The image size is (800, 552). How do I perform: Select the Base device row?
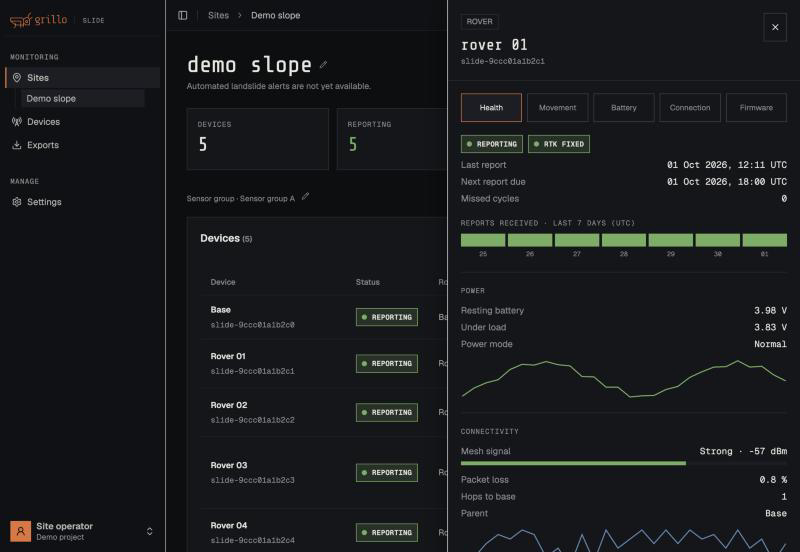pos(324,317)
